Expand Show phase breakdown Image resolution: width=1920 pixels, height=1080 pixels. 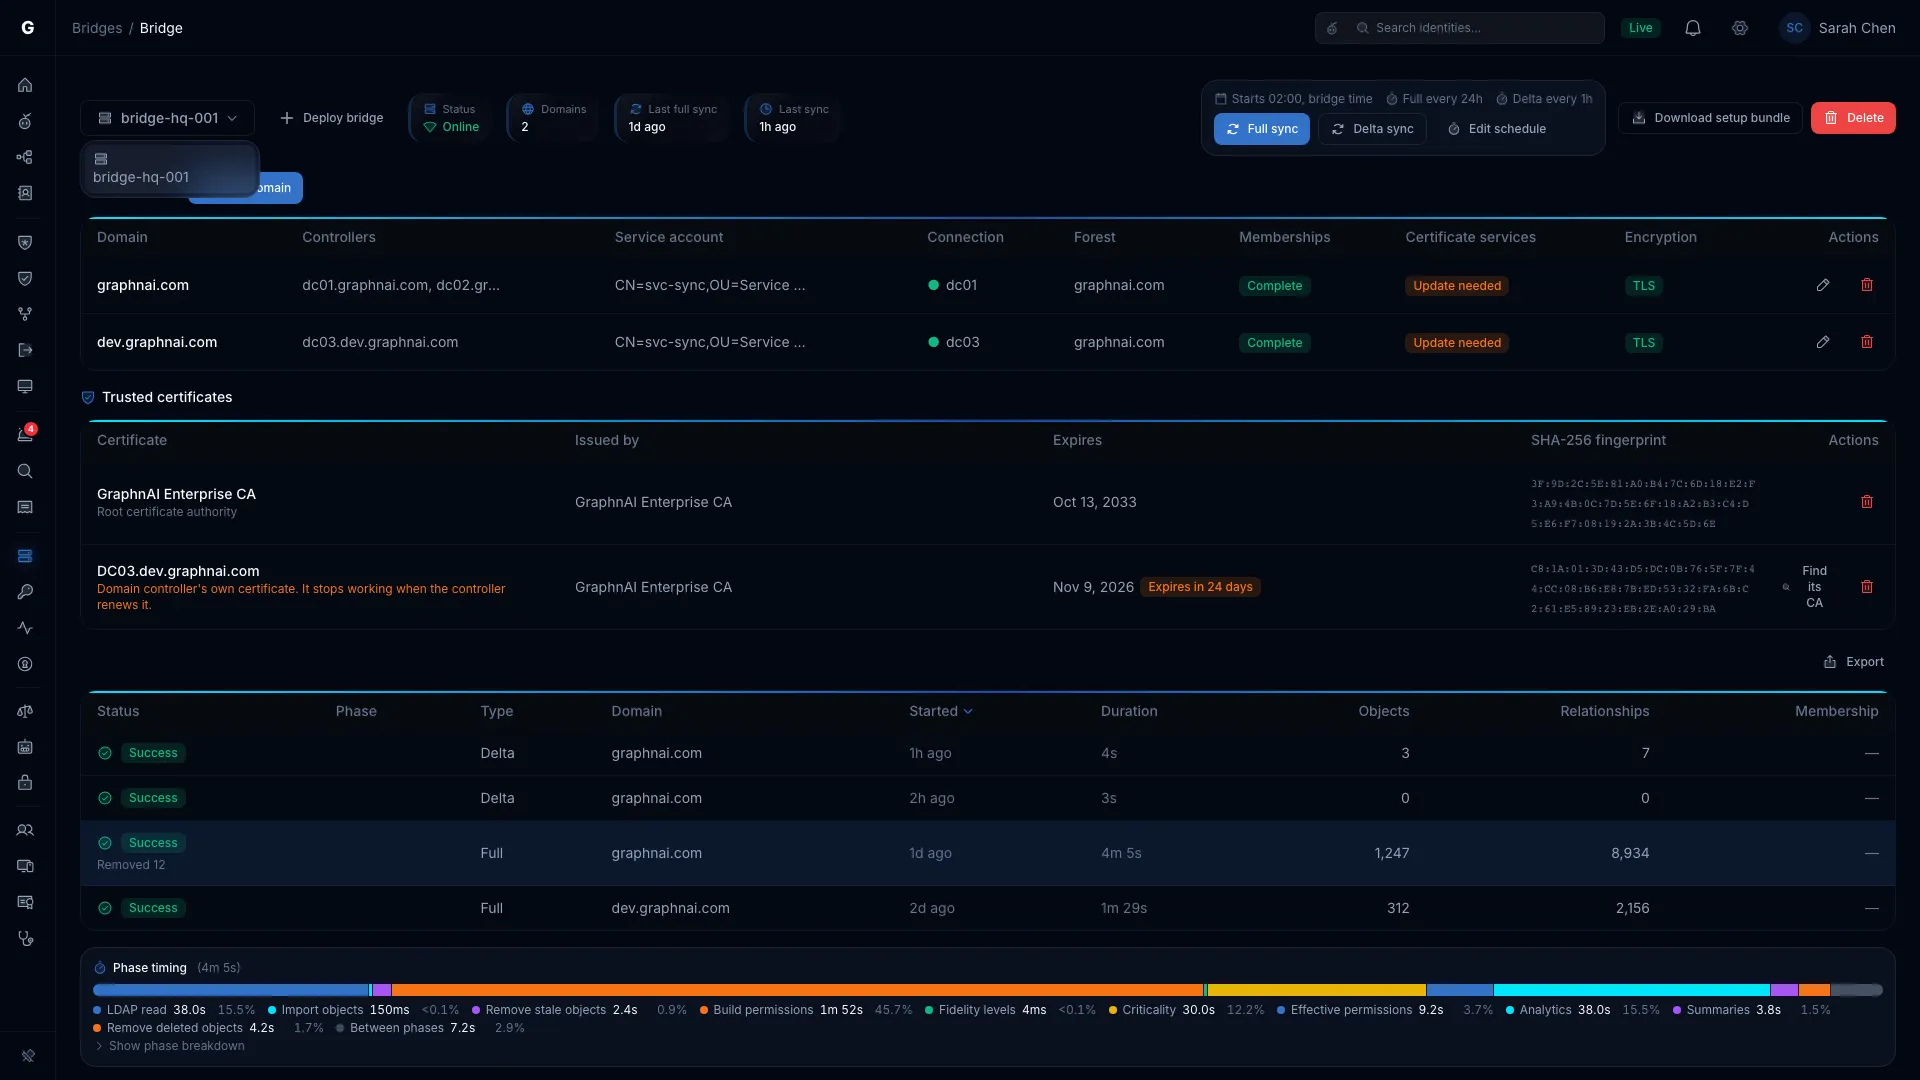[x=170, y=1046]
